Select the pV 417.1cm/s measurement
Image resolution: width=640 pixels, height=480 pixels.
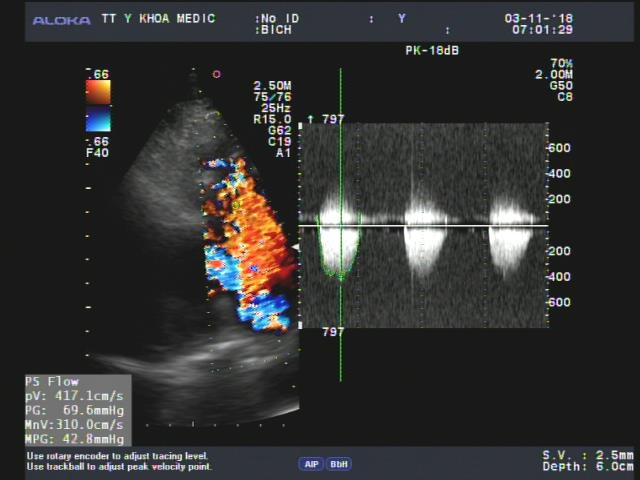click(x=76, y=396)
